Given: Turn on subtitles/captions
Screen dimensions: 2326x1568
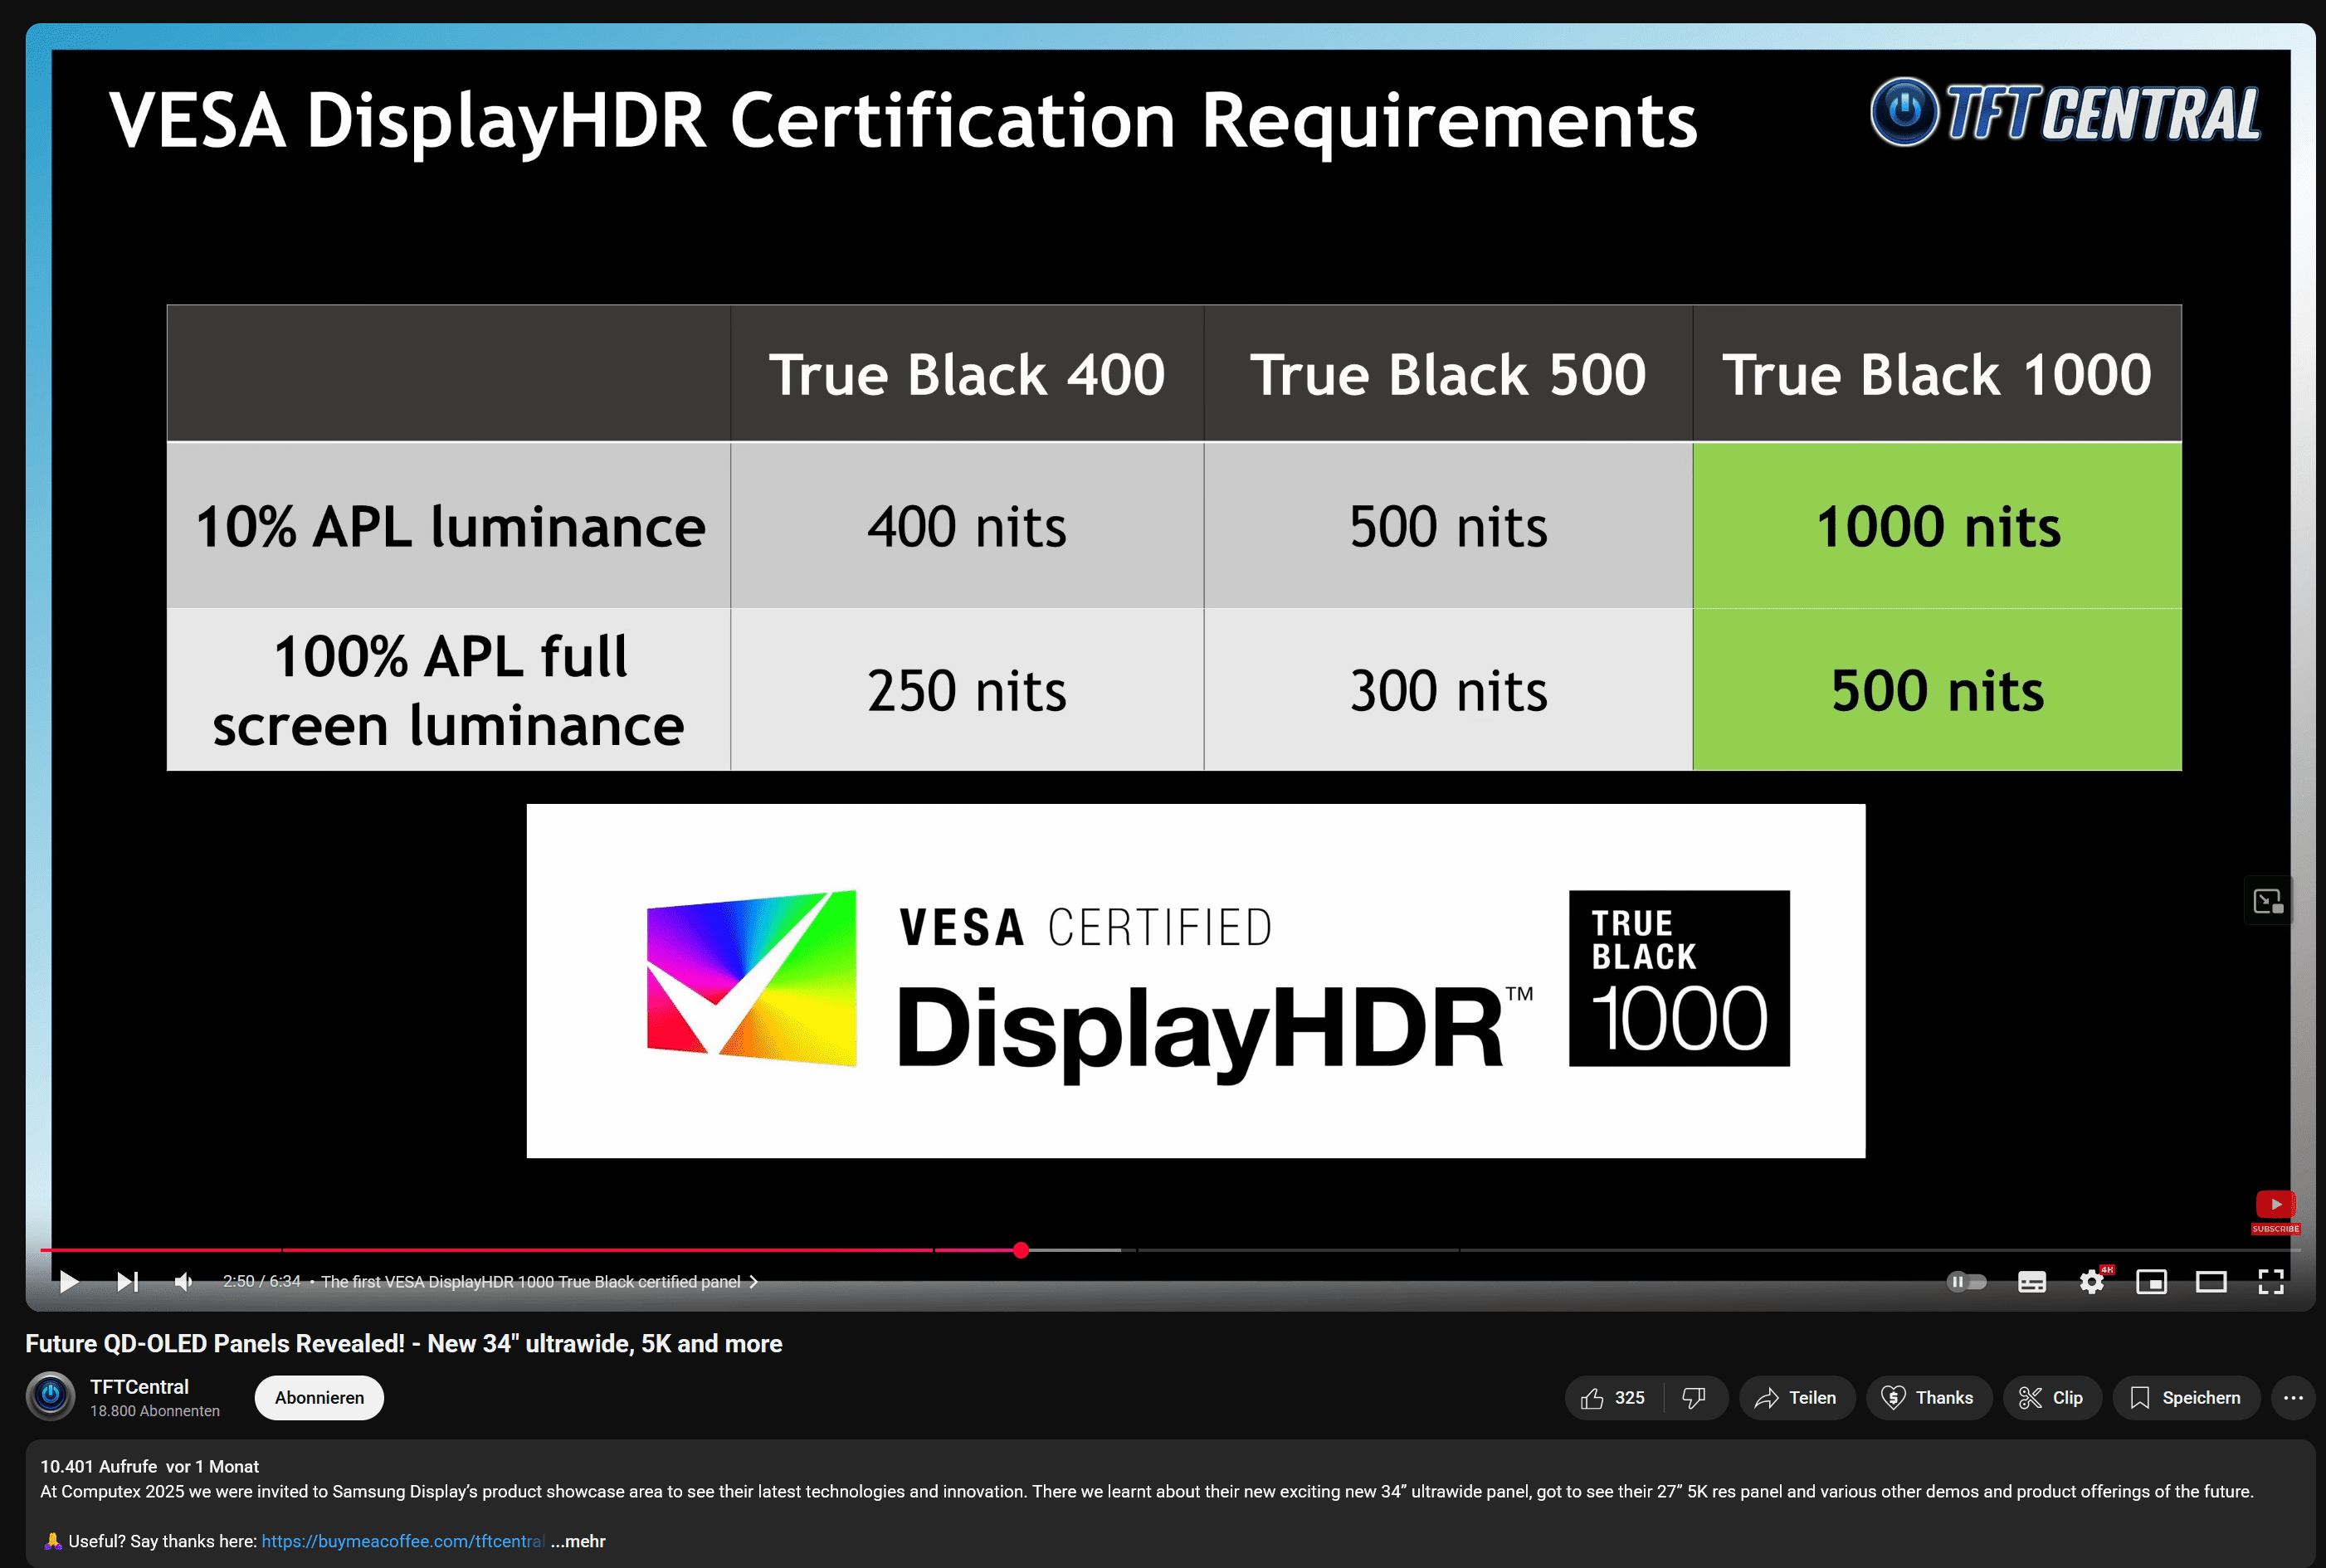Looking at the screenshot, I should click(x=2031, y=1281).
